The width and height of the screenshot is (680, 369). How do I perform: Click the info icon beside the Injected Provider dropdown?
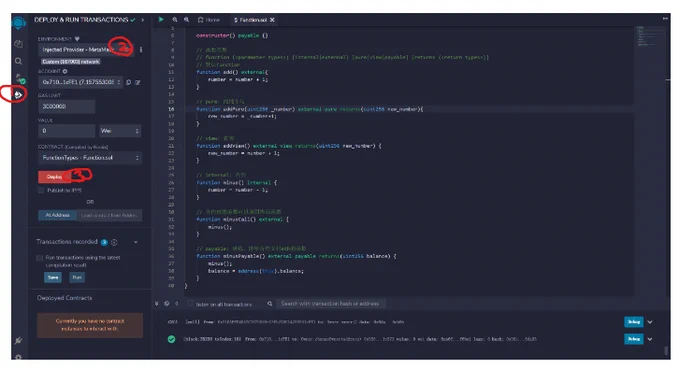click(x=141, y=49)
